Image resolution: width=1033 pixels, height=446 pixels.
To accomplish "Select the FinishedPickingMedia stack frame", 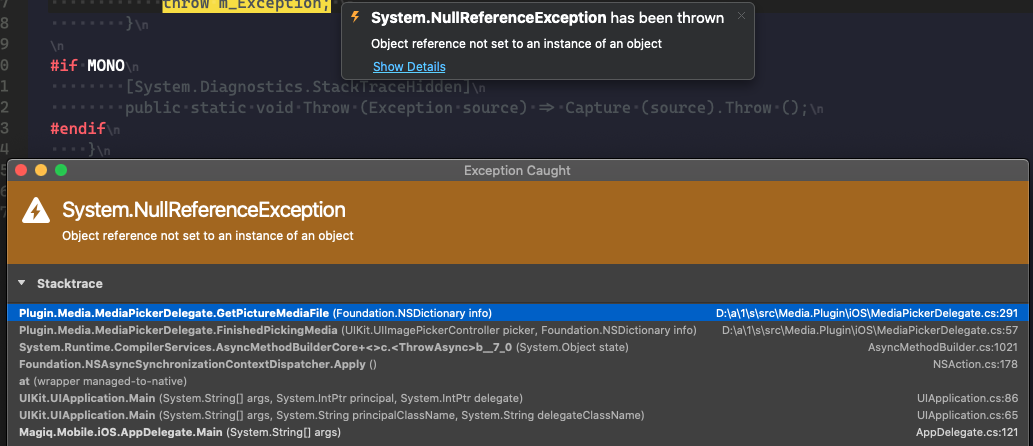I will [517, 330].
